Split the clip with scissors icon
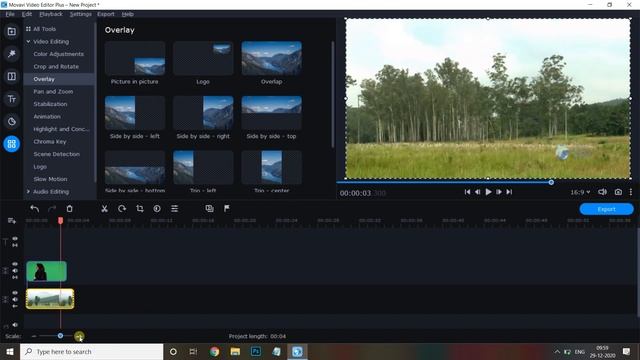The height and width of the screenshot is (360, 640). (104, 209)
